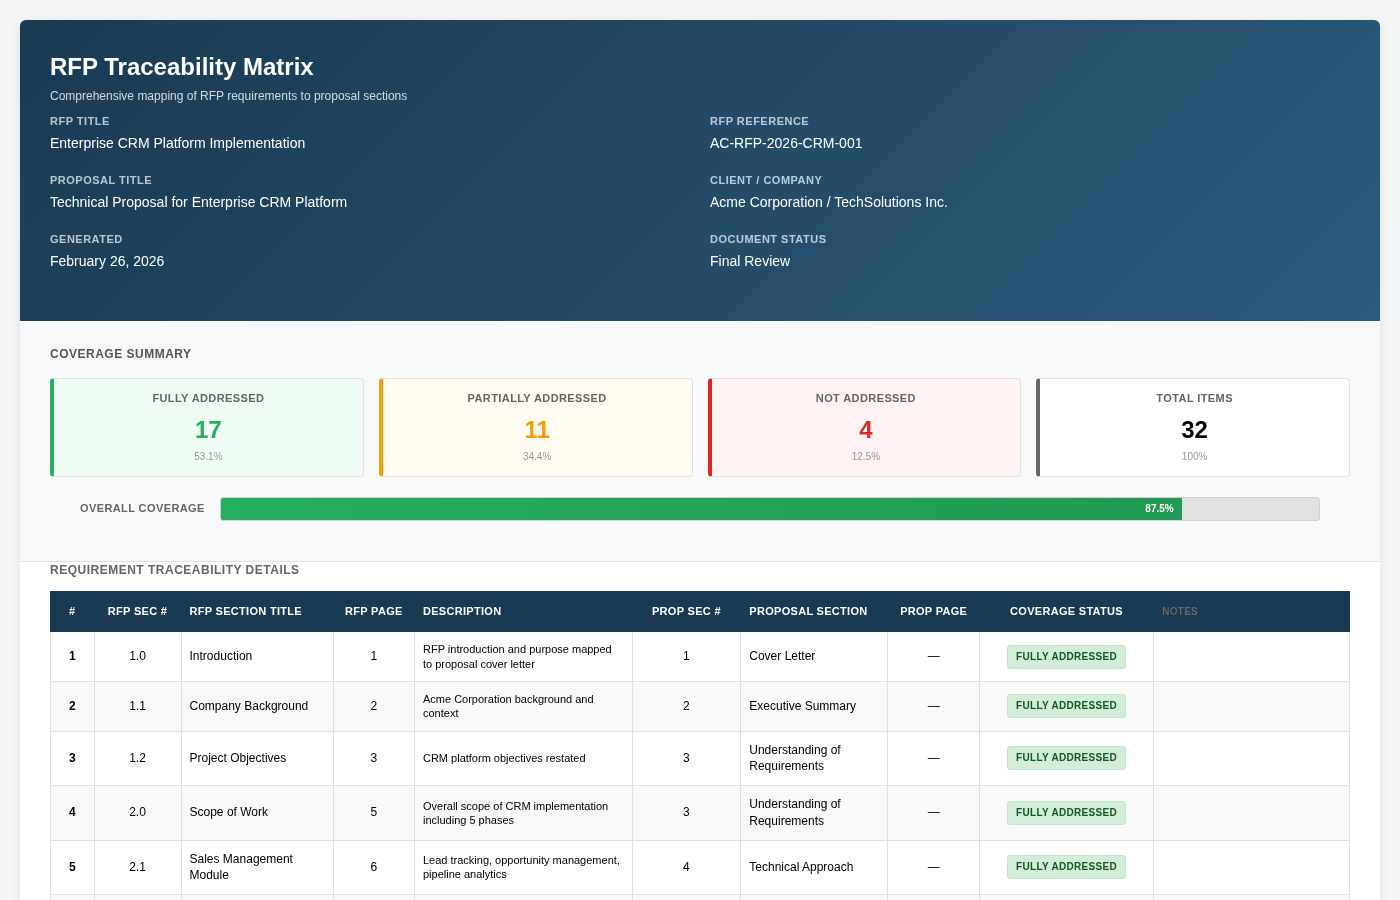This screenshot has height=900, width=1400.
Task: Click the 87.5% coverage label
Action: 1159,508
